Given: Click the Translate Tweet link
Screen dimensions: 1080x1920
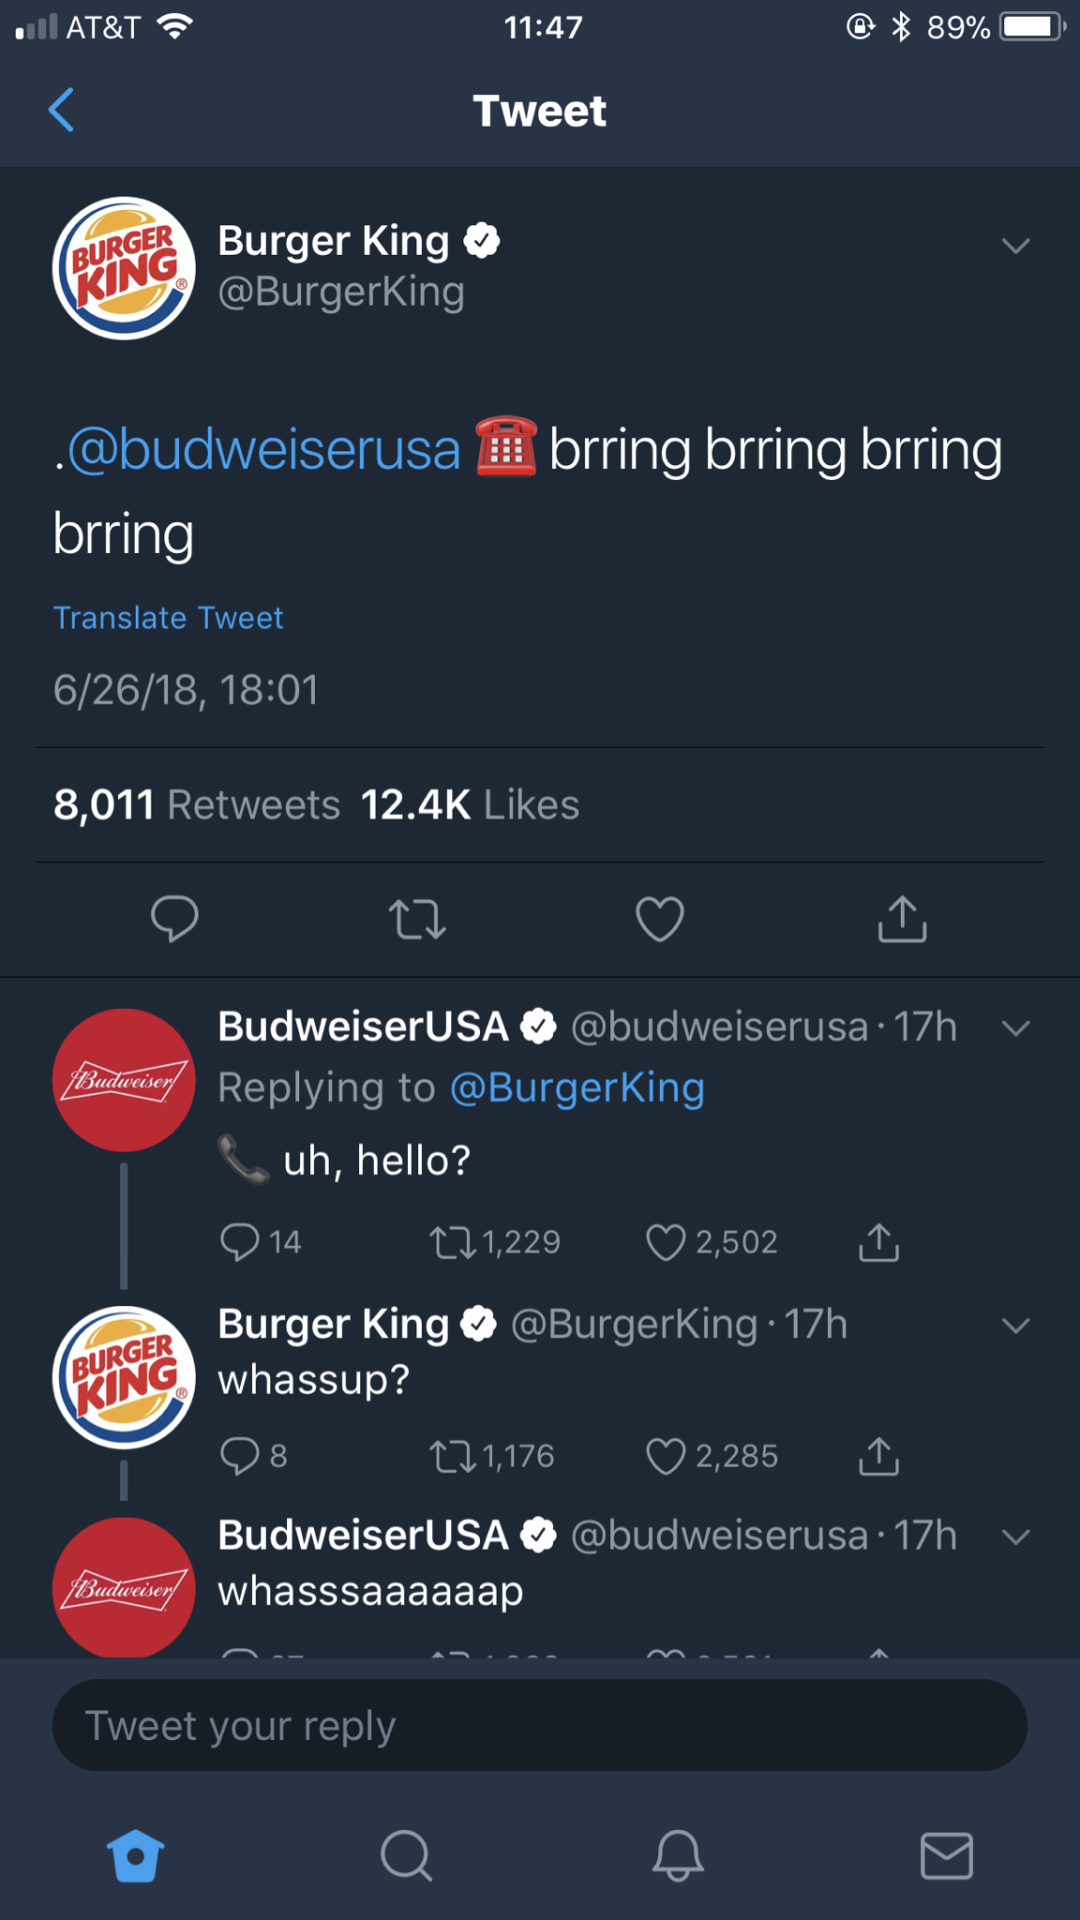Looking at the screenshot, I should point(168,618).
